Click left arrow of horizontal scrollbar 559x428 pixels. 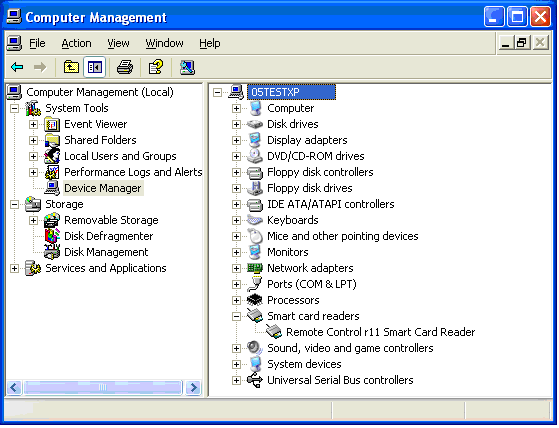(15, 387)
